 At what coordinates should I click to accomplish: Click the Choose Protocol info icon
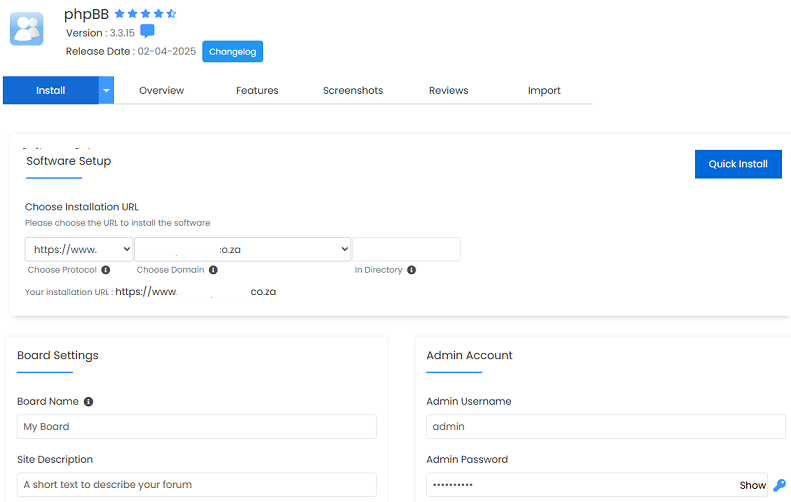pyautogui.click(x=105, y=270)
